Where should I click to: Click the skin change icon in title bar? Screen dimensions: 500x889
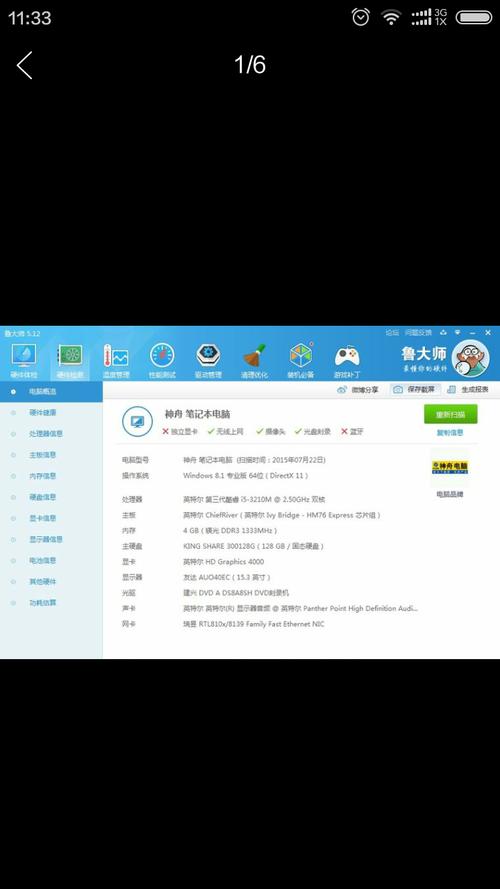[443, 332]
